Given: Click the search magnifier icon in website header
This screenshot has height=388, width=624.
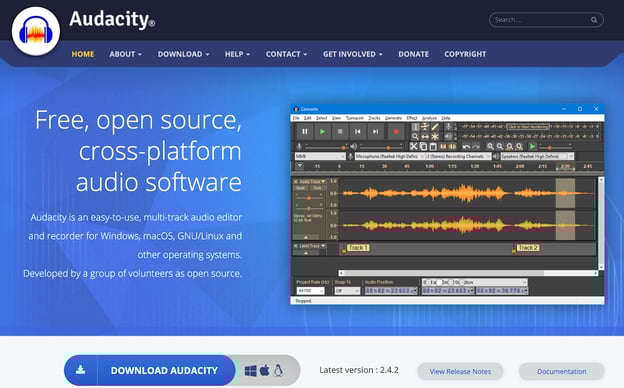Looking at the screenshot, I should (594, 20).
